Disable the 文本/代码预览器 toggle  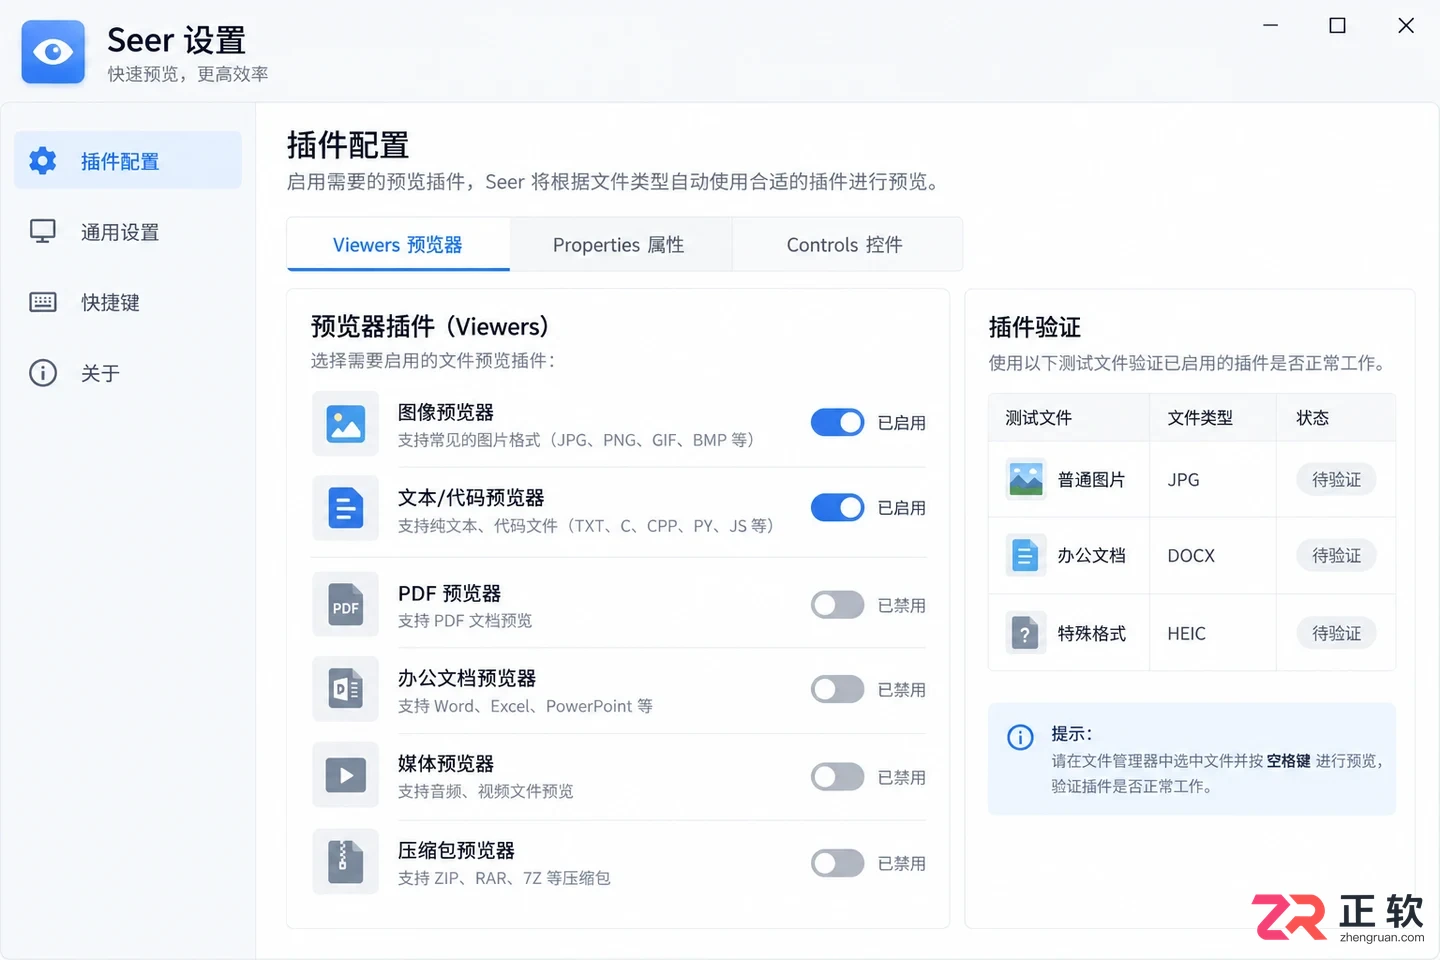838,508
